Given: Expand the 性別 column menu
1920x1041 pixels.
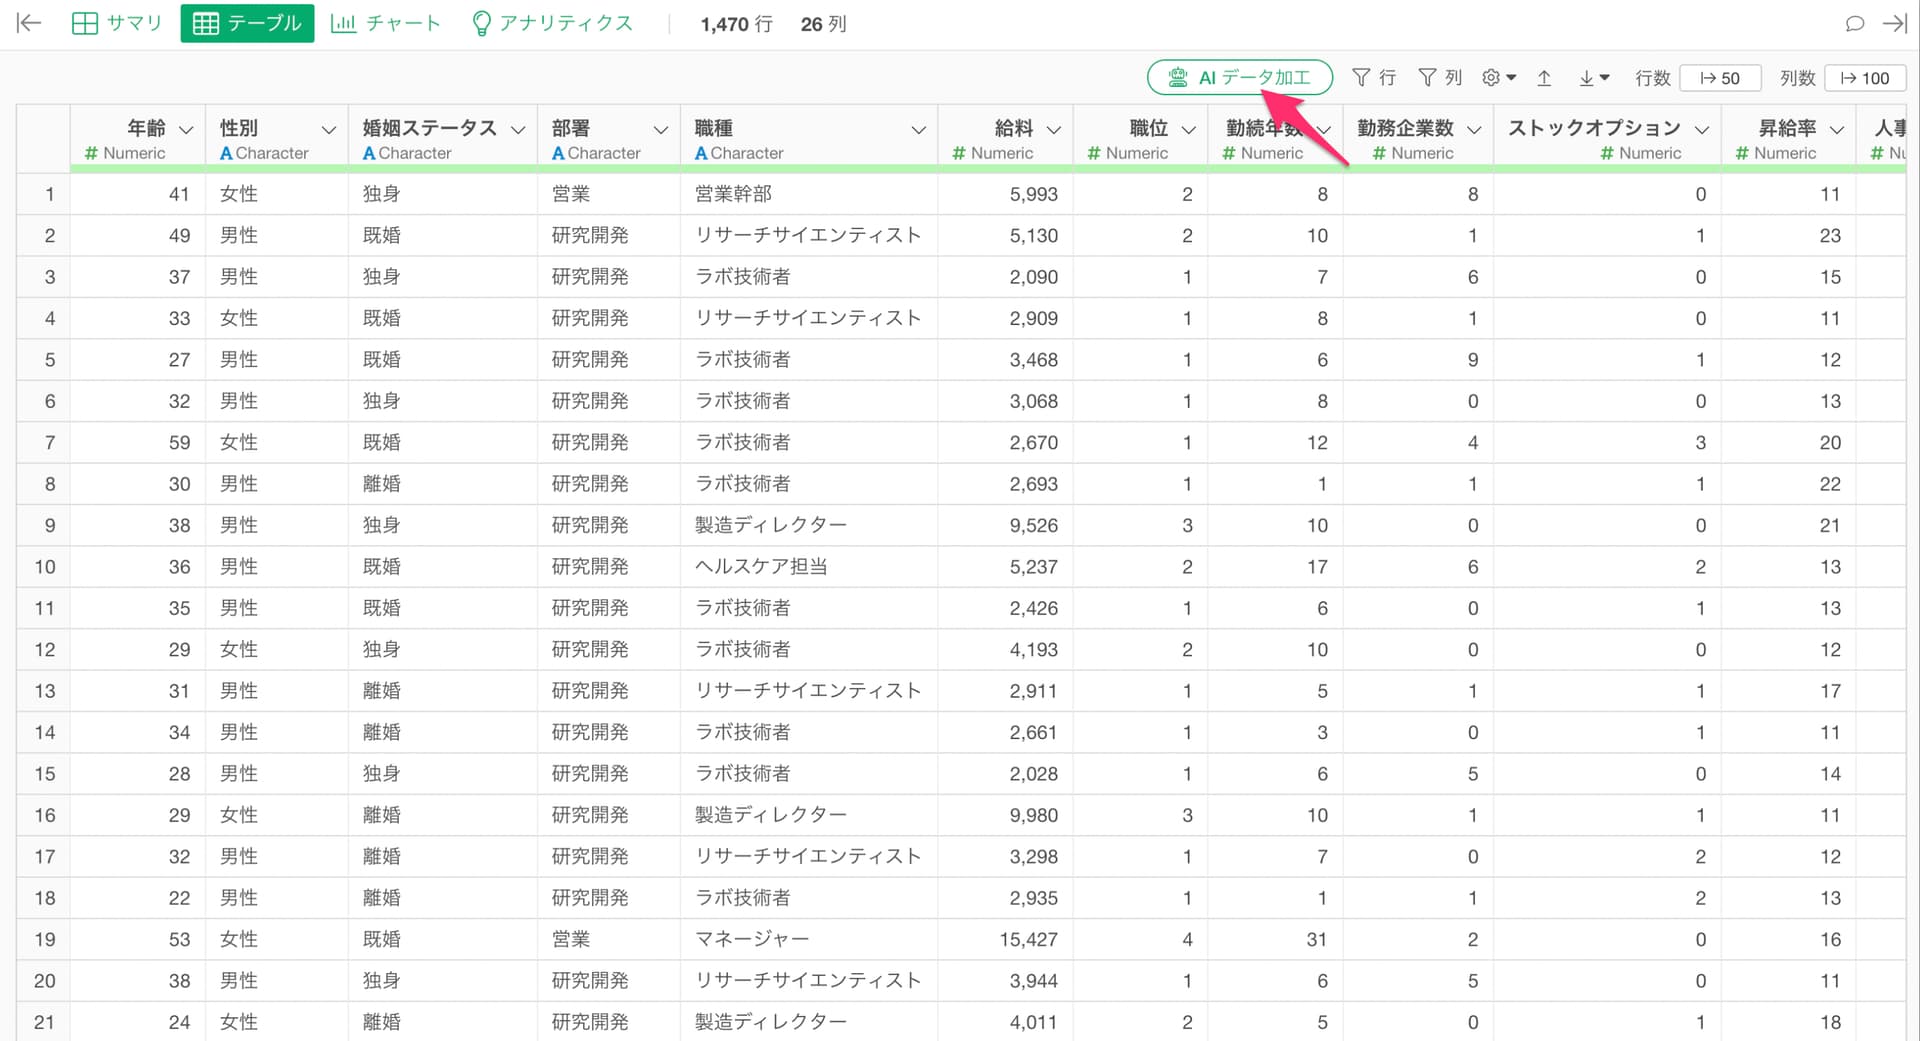Looking at the screenshot, I should pos(328,130).
